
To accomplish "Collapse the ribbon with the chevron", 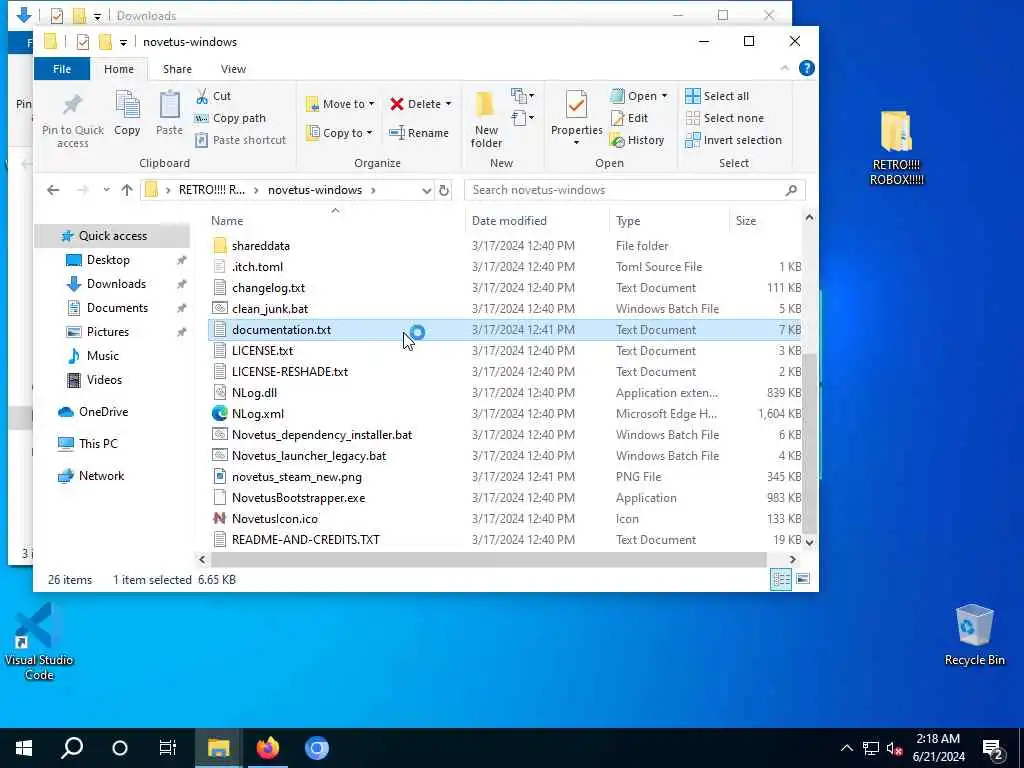I will 785,69.
